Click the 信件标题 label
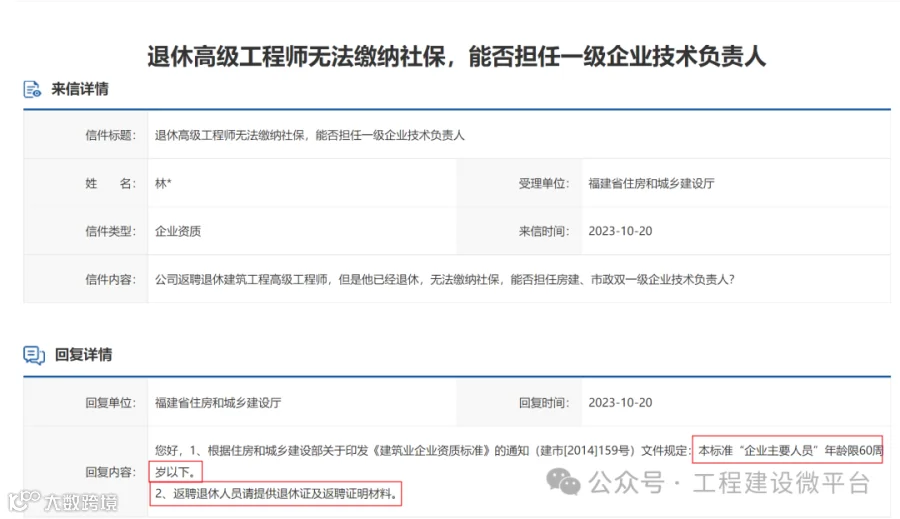This screenshot has width=900, height=519. (111, 135)
